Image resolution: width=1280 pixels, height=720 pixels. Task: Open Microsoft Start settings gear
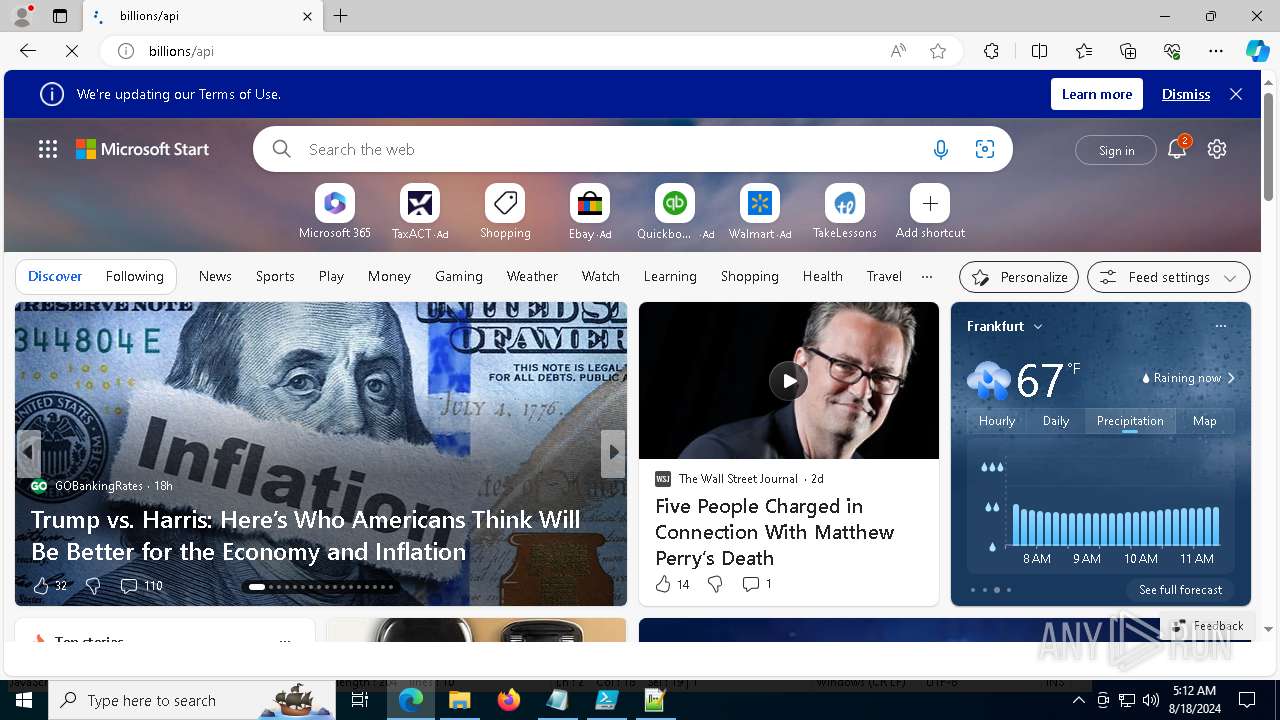tap(1217, 149)
